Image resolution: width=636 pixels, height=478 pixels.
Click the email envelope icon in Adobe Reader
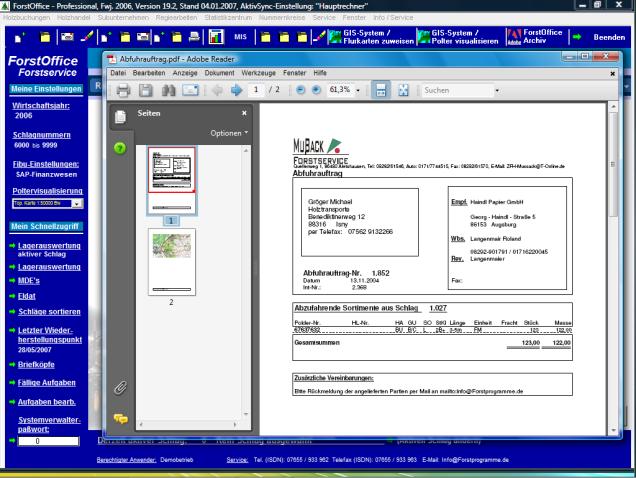190,90
